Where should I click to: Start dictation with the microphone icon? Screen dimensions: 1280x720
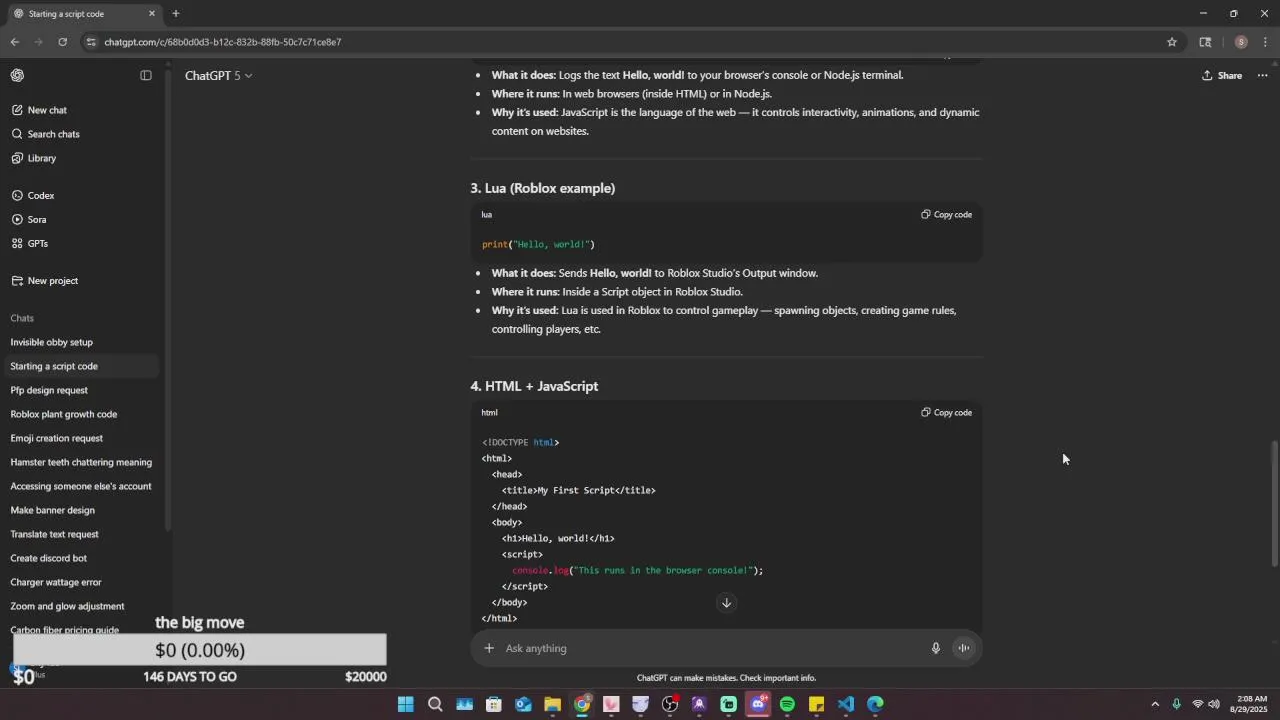[936, 649]
